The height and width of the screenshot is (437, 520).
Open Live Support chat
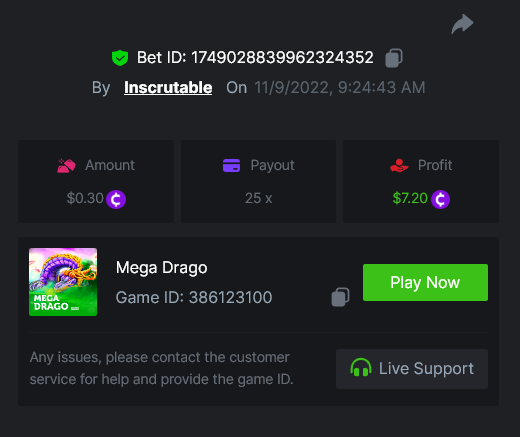pos(412,369)
